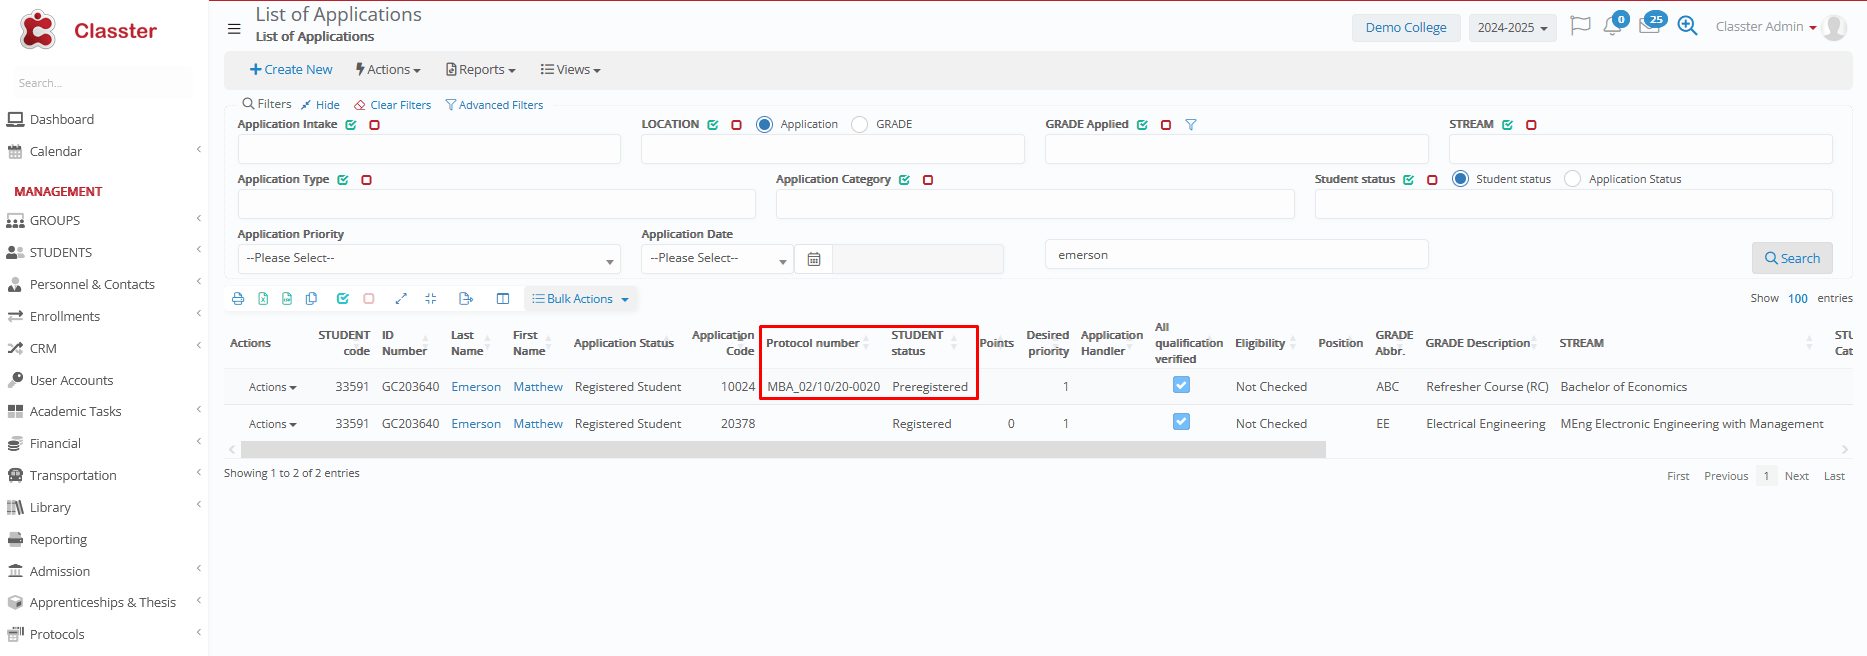Image resolution: width=1867 pixels, height=656 pixels.
Task: Toggle qualification verified checkbox for Refresher Course row
Action: tap(1181, 385)
